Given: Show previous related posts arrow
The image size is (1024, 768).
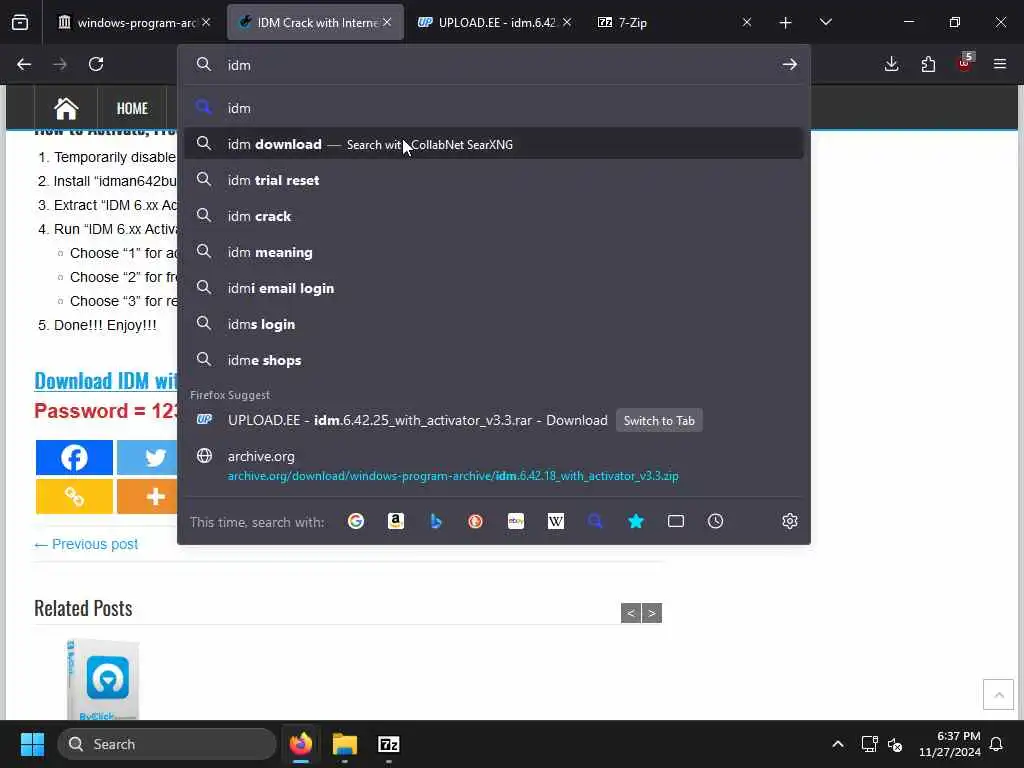Looking at the screenshot, I should tap(630, 613).
